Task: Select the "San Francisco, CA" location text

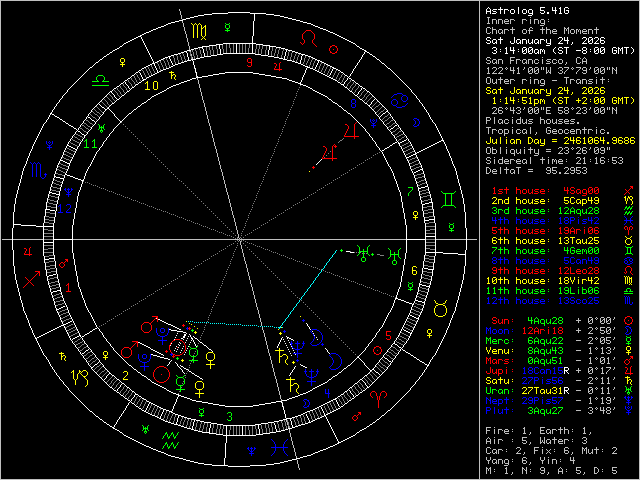Action: (535, 59)
